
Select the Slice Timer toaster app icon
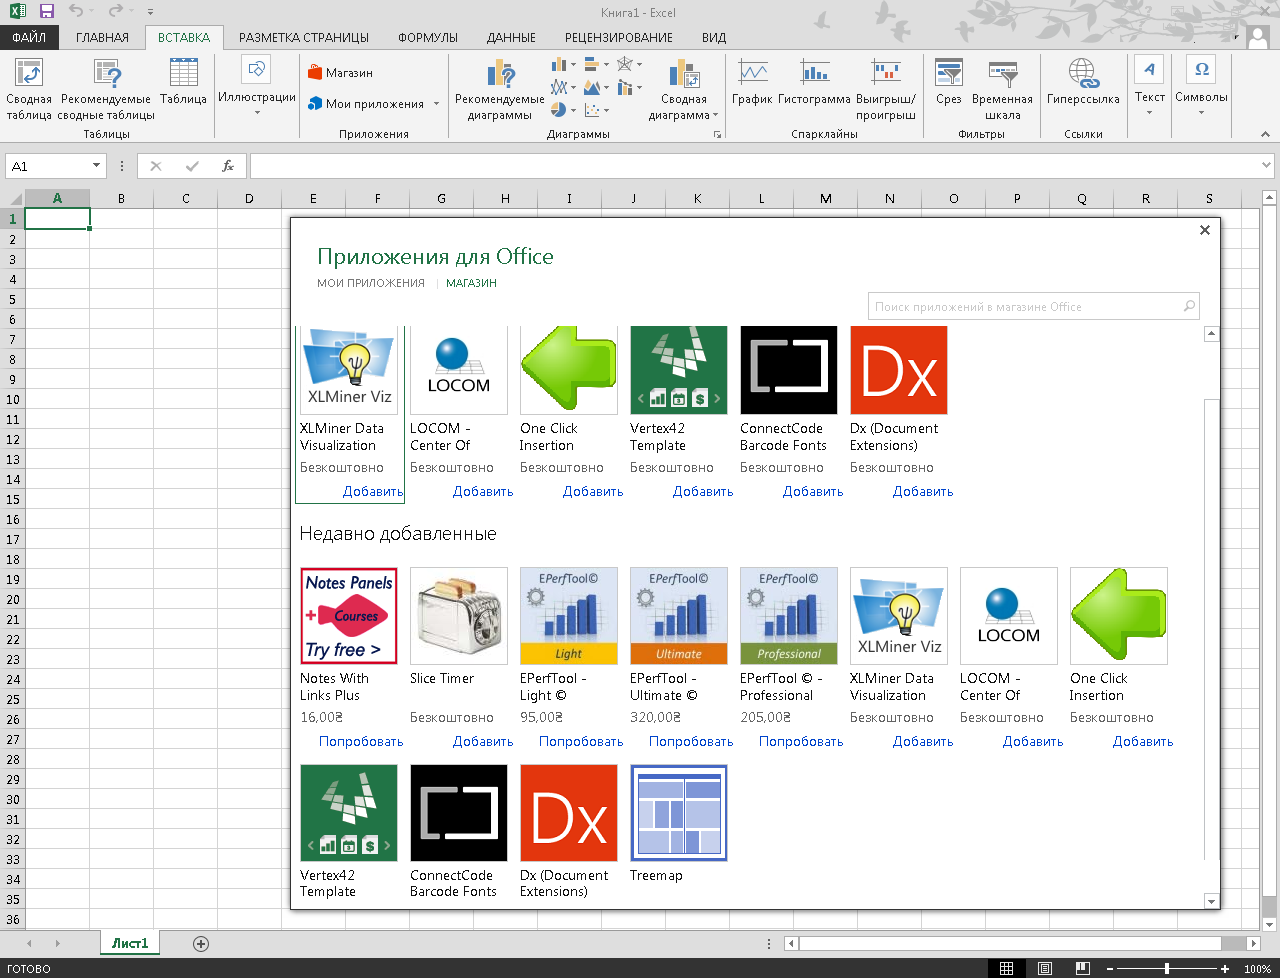tap(459, 616)
